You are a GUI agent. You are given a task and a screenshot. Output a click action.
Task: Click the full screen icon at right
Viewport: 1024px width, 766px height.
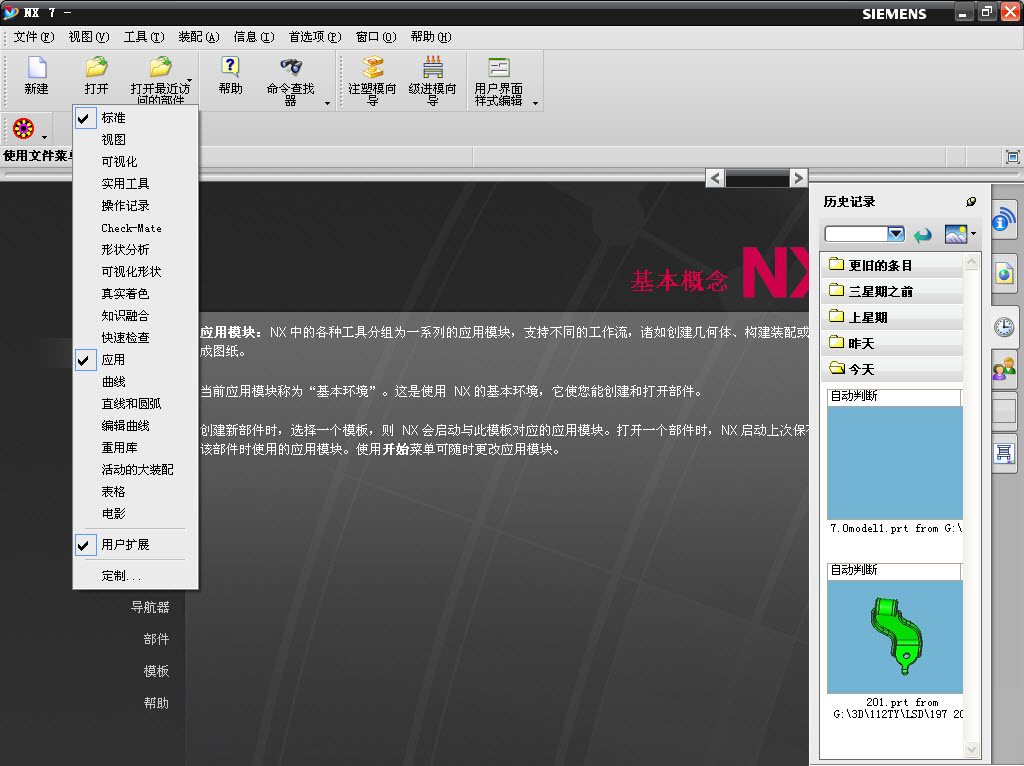pos(1012,157)
